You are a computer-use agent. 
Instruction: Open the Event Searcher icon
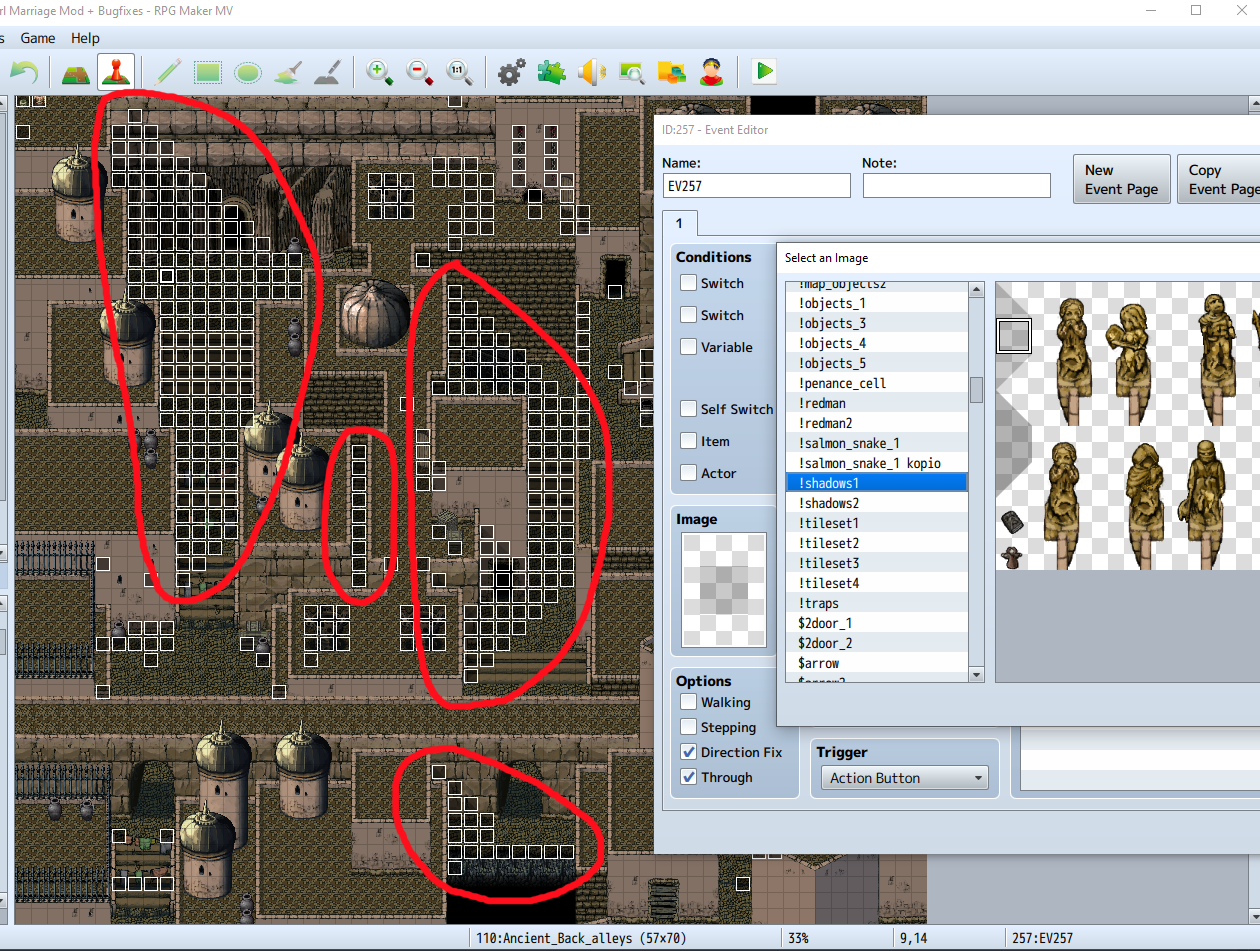[x=632, y=72]
